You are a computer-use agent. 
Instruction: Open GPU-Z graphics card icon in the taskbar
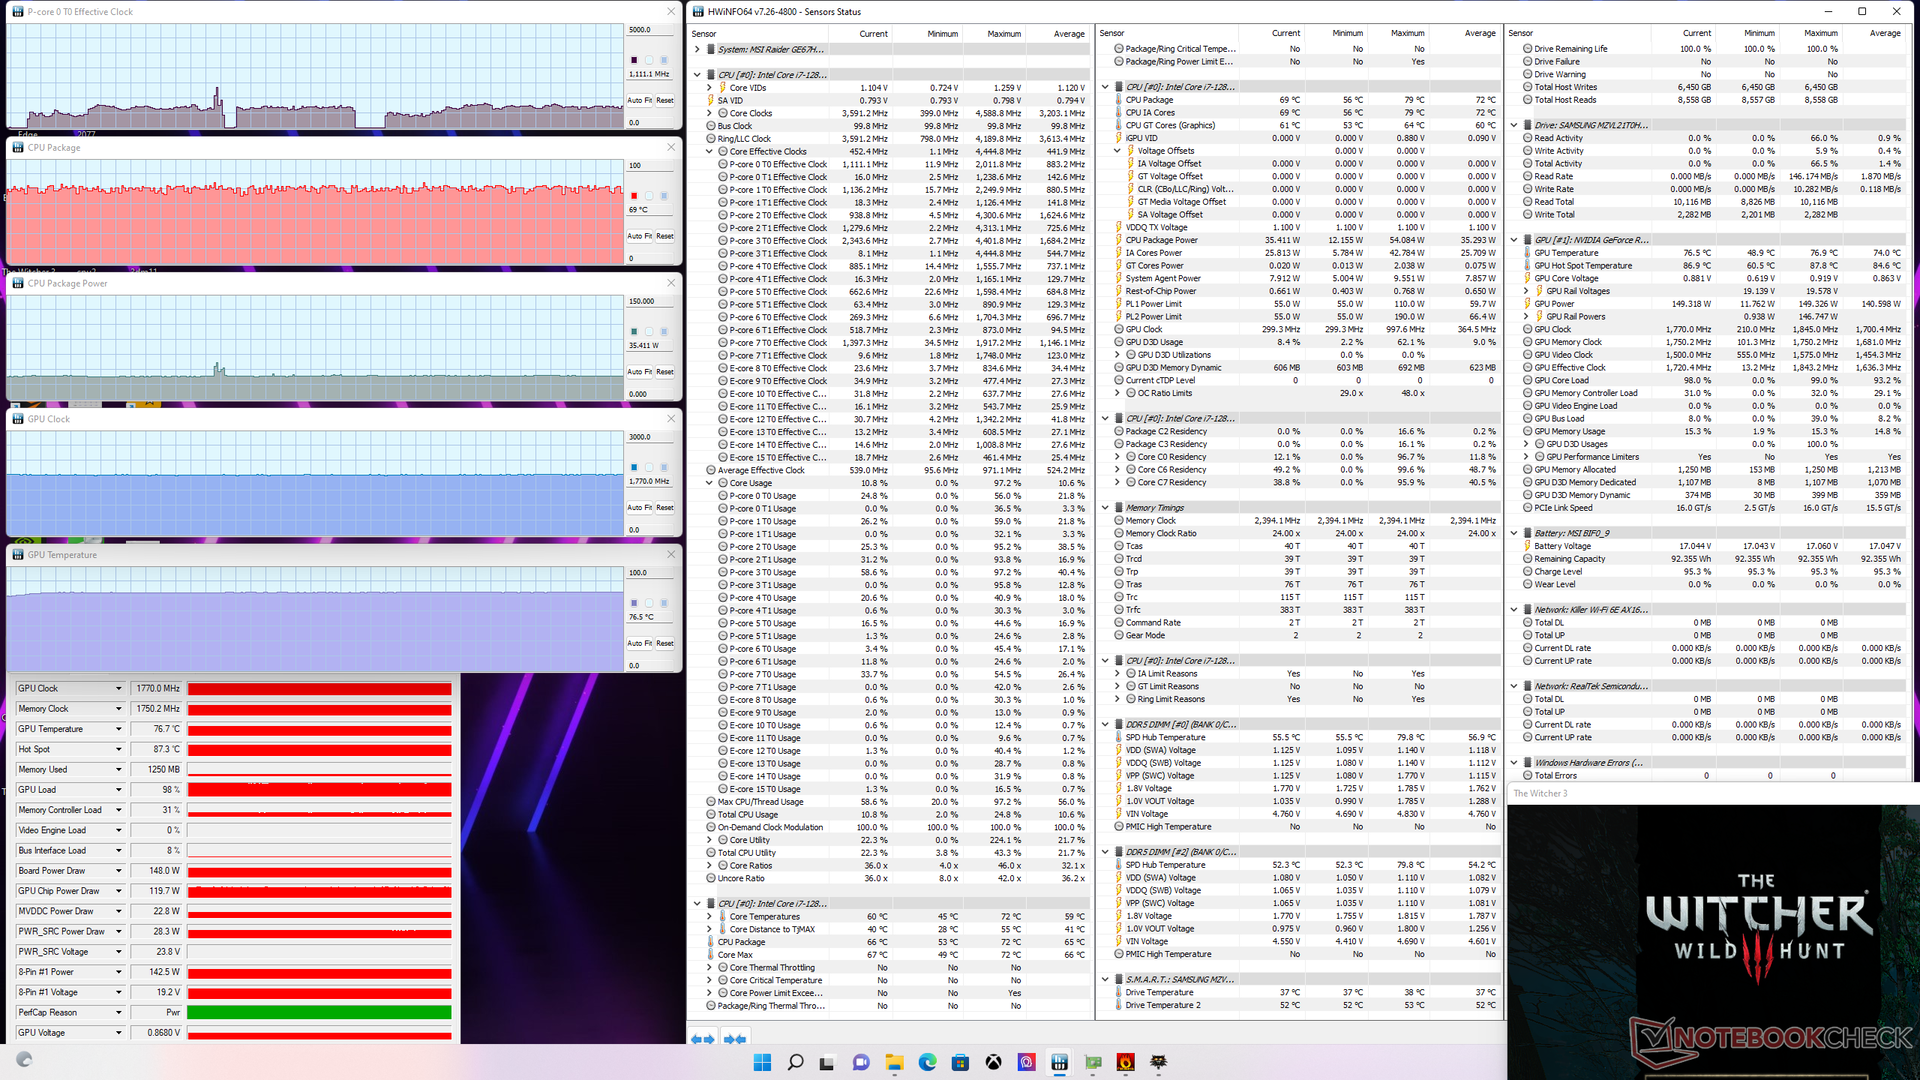click(1093, 1062)
